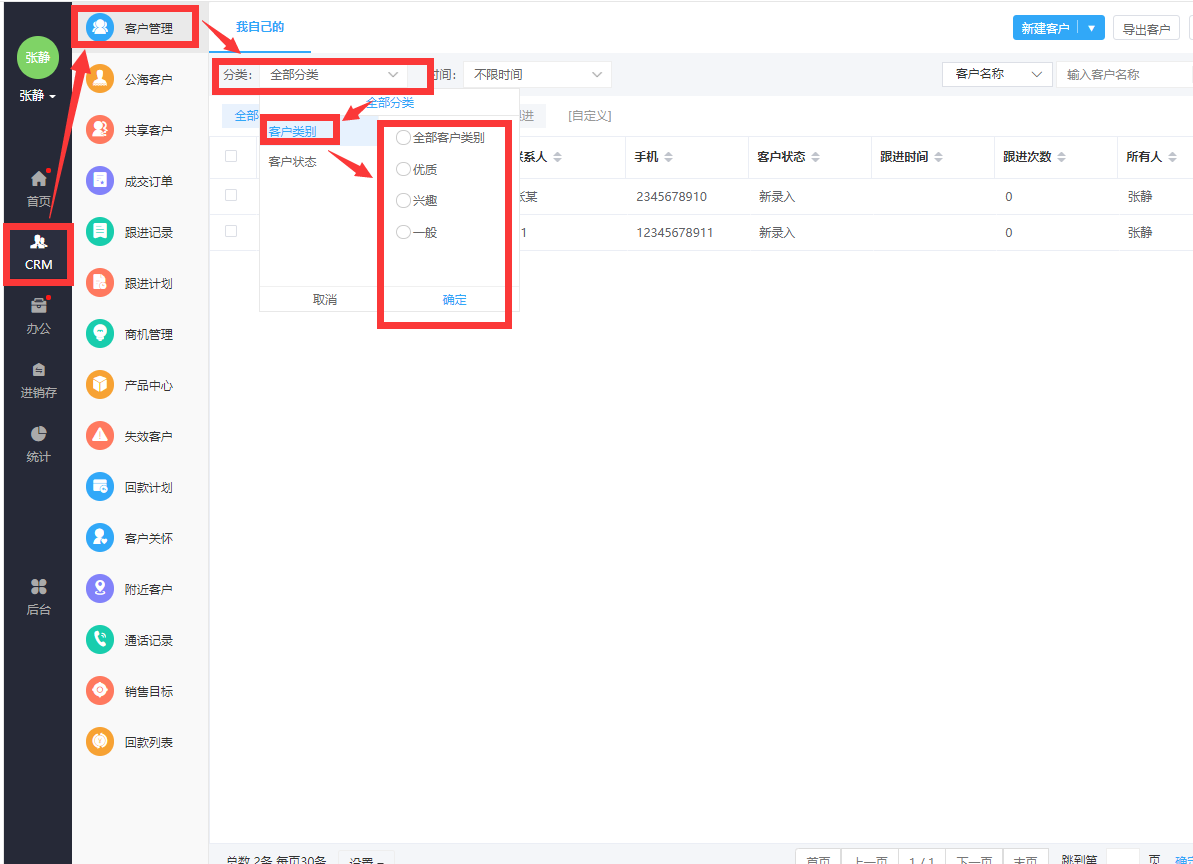Select the 一般 radio option
The height and width of the screenshot is (864, 1193).
click(x=403, y=232)
